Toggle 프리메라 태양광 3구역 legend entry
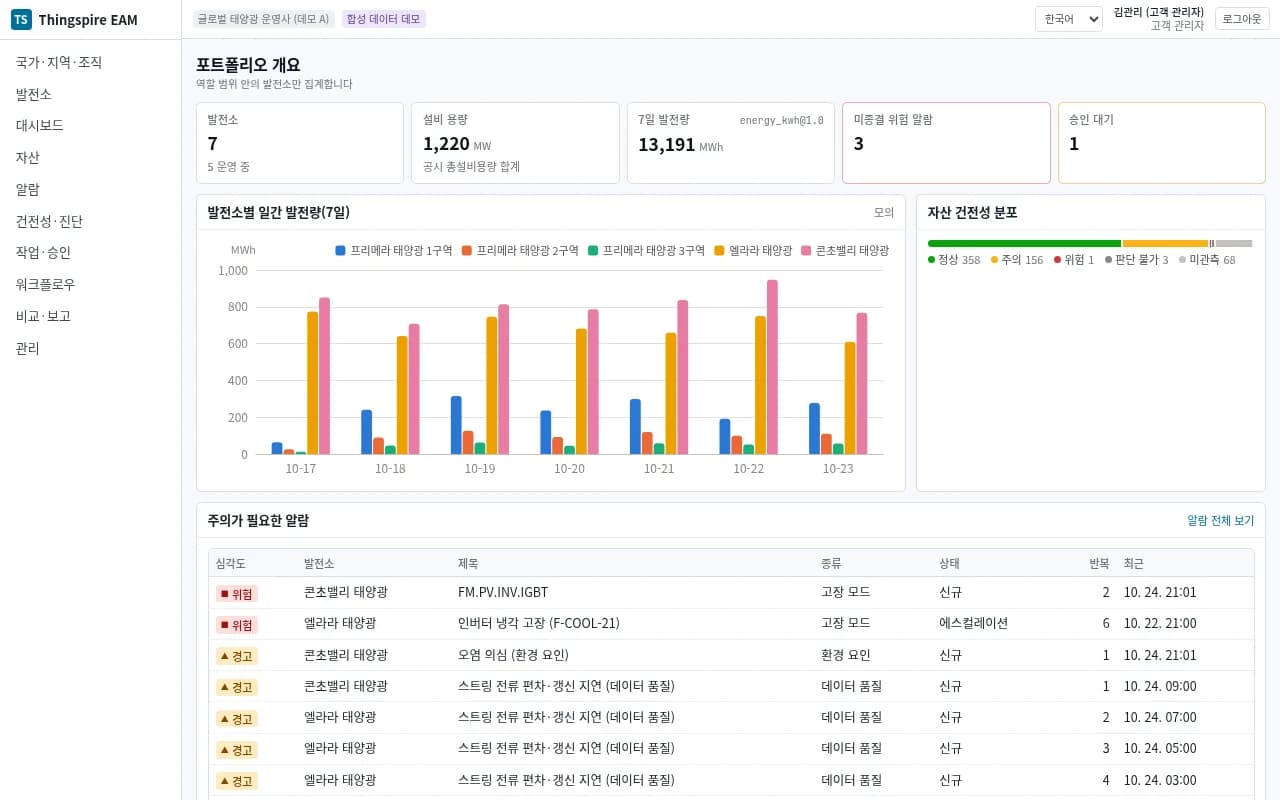 (646, 251)
